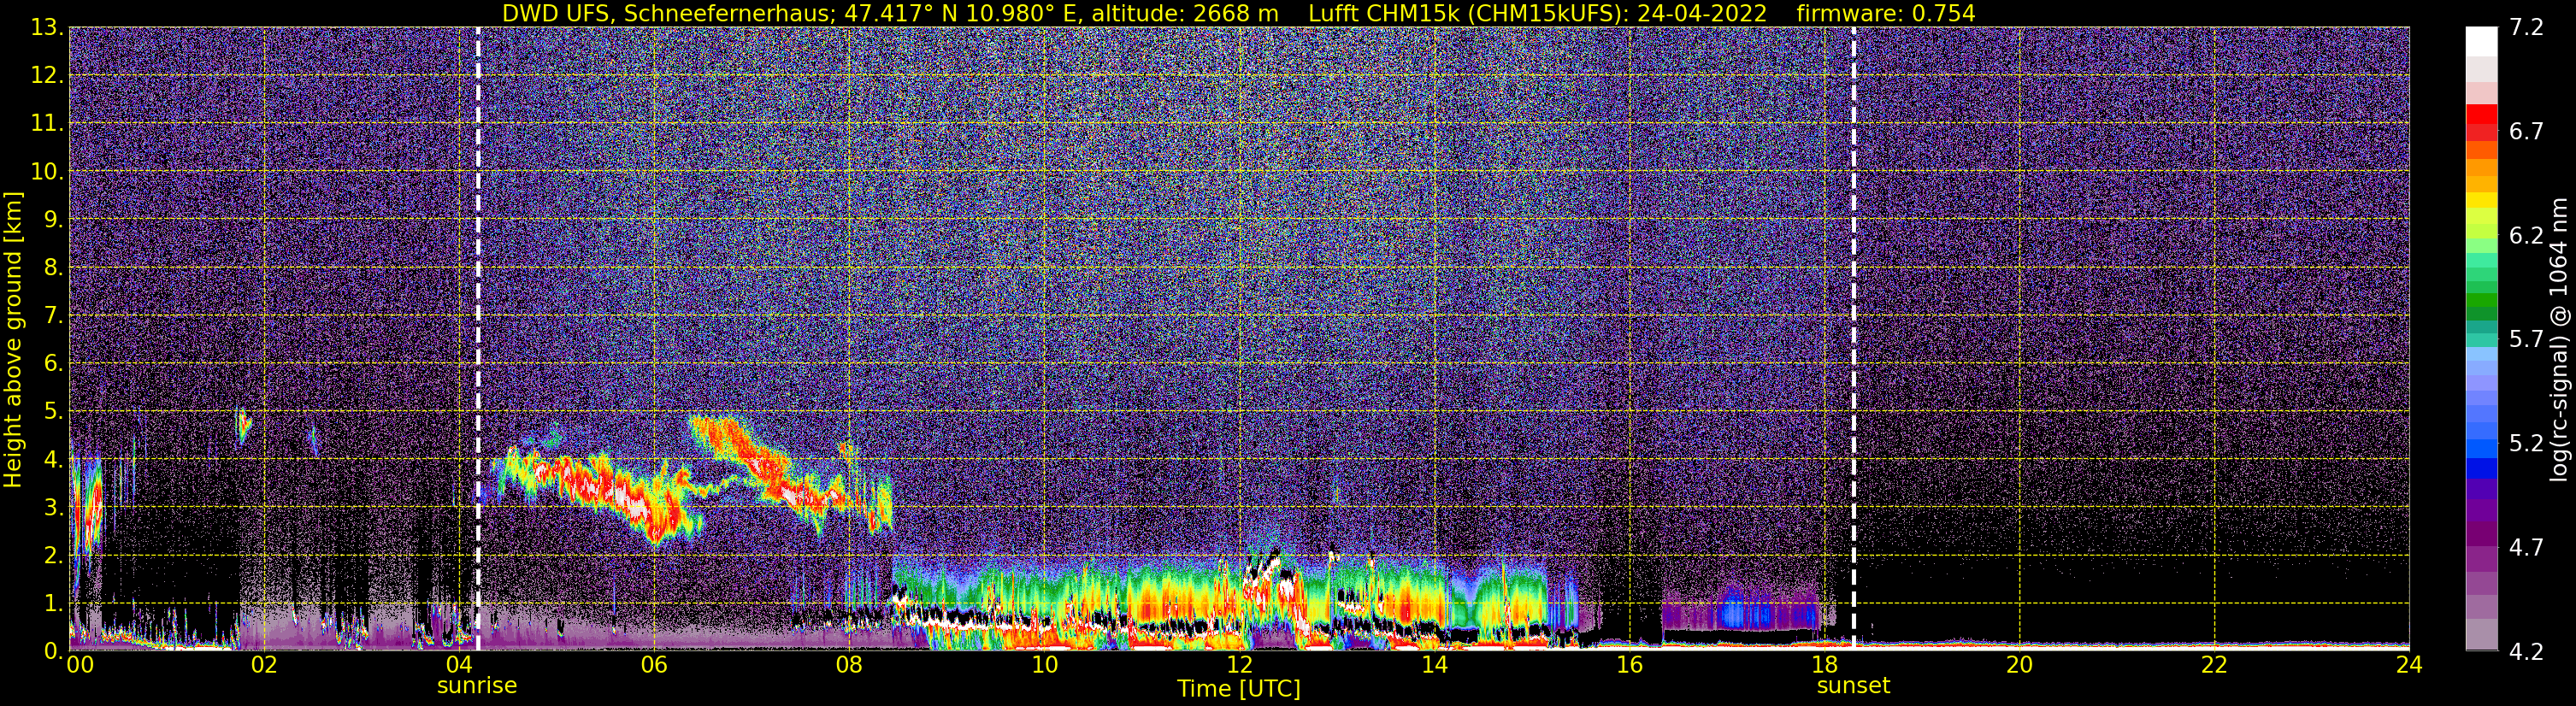Click the white dashed sunset marker line
This screenshot has height=706, width=2576.
(x=1854, y=339)
